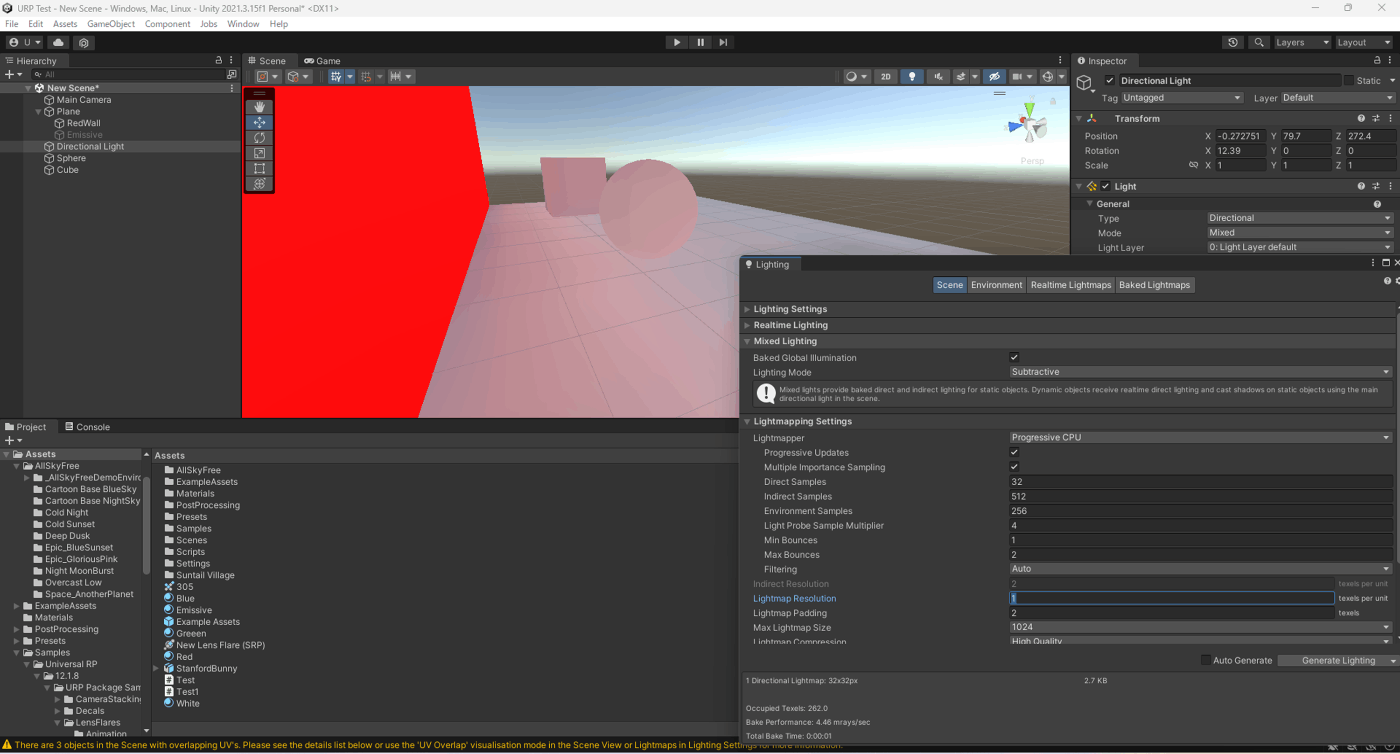Disable the Light component checkbox

(x=1105, y=186)
